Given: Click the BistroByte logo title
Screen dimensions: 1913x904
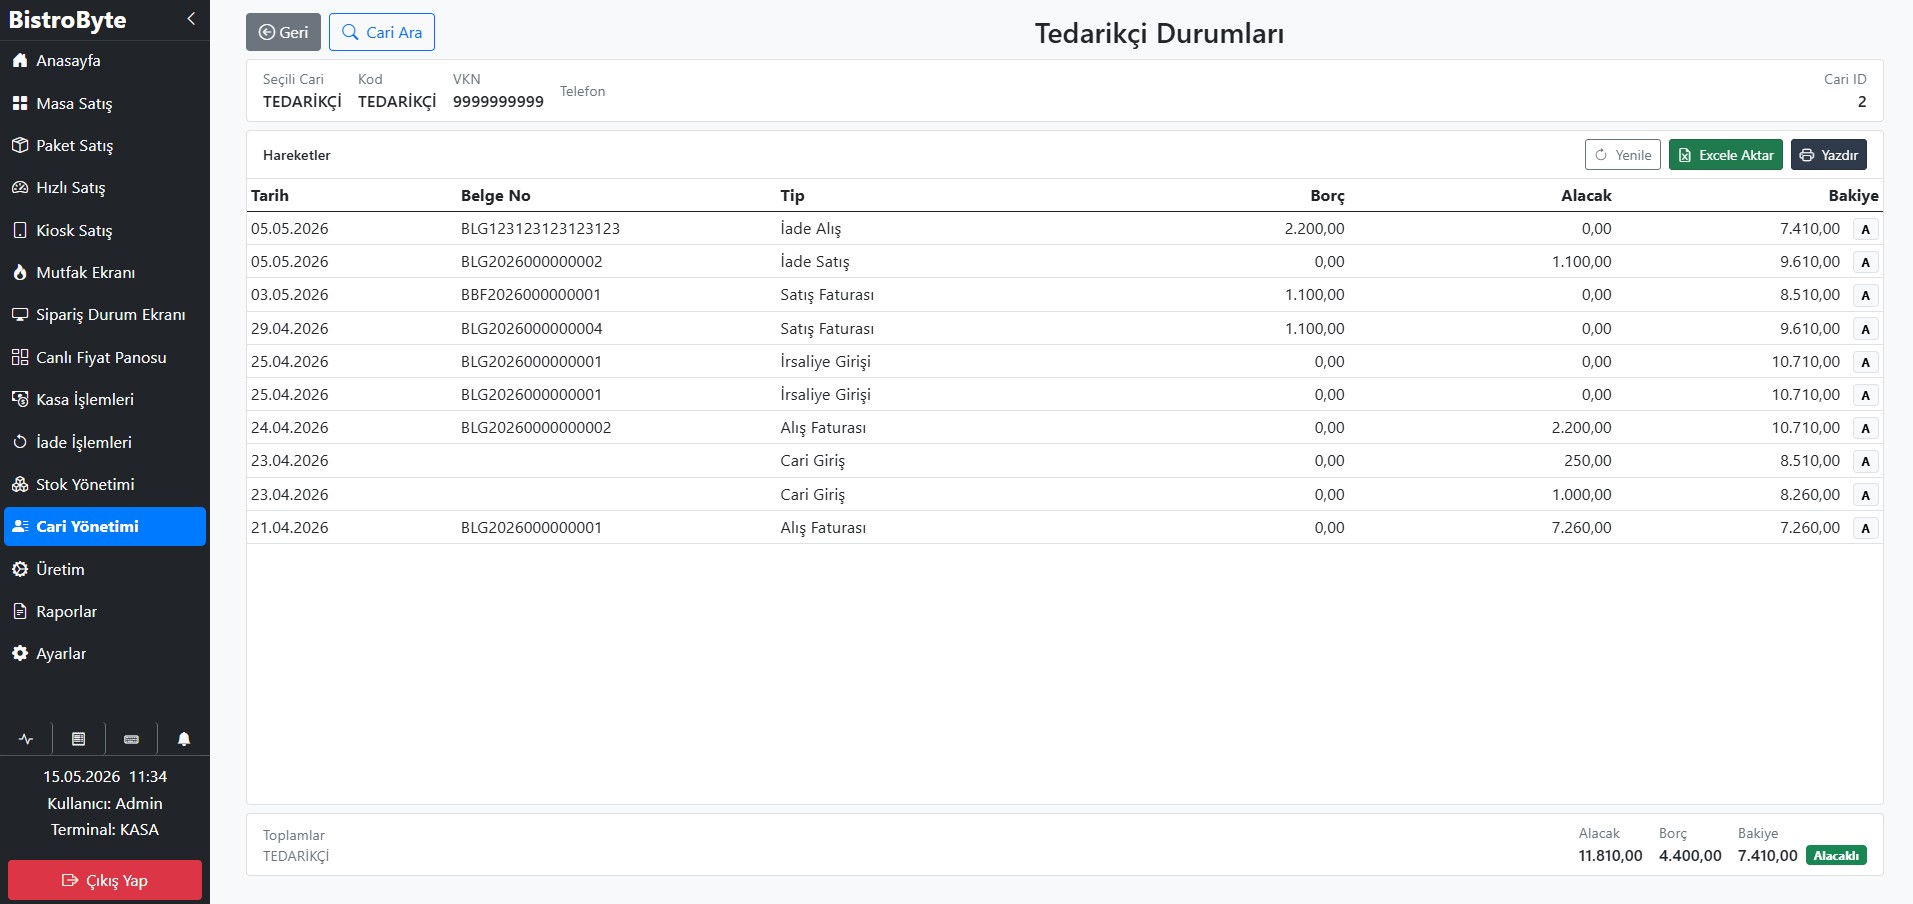Looking at the screenshot, I should point(67,20).
